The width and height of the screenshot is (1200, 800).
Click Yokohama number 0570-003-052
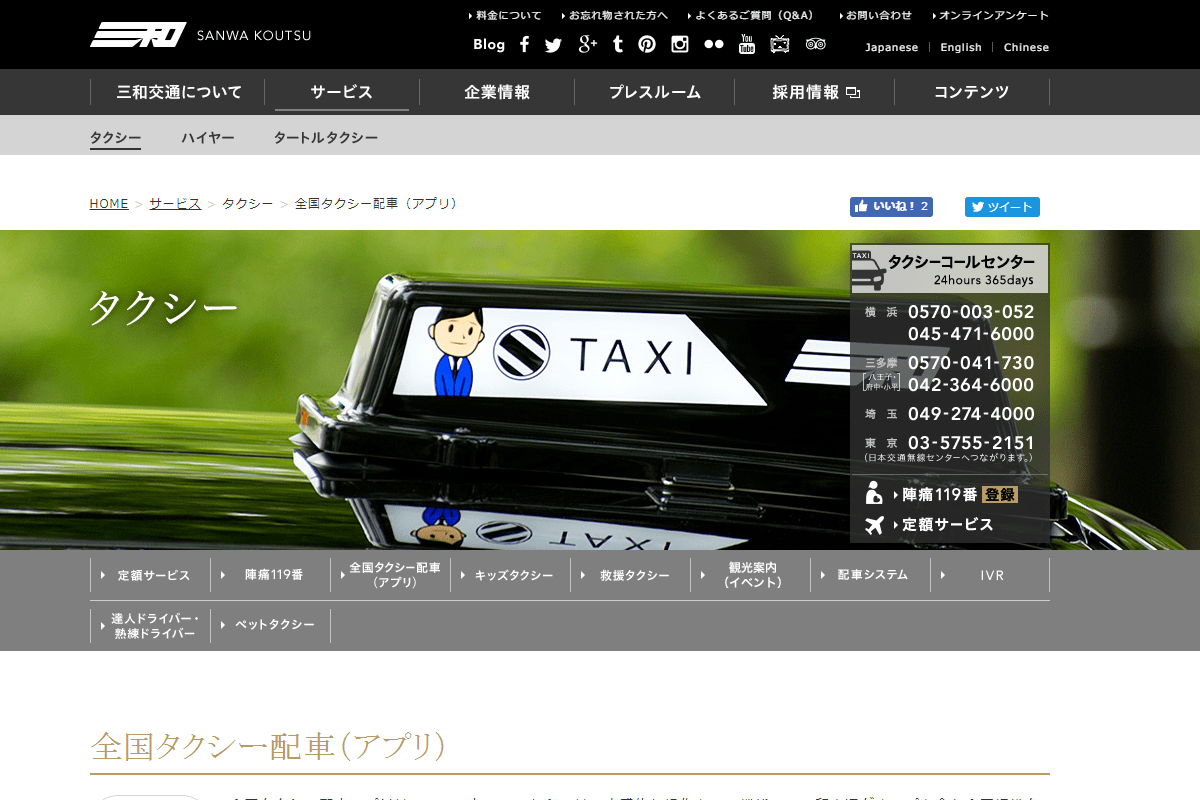[x=971, y=312]
